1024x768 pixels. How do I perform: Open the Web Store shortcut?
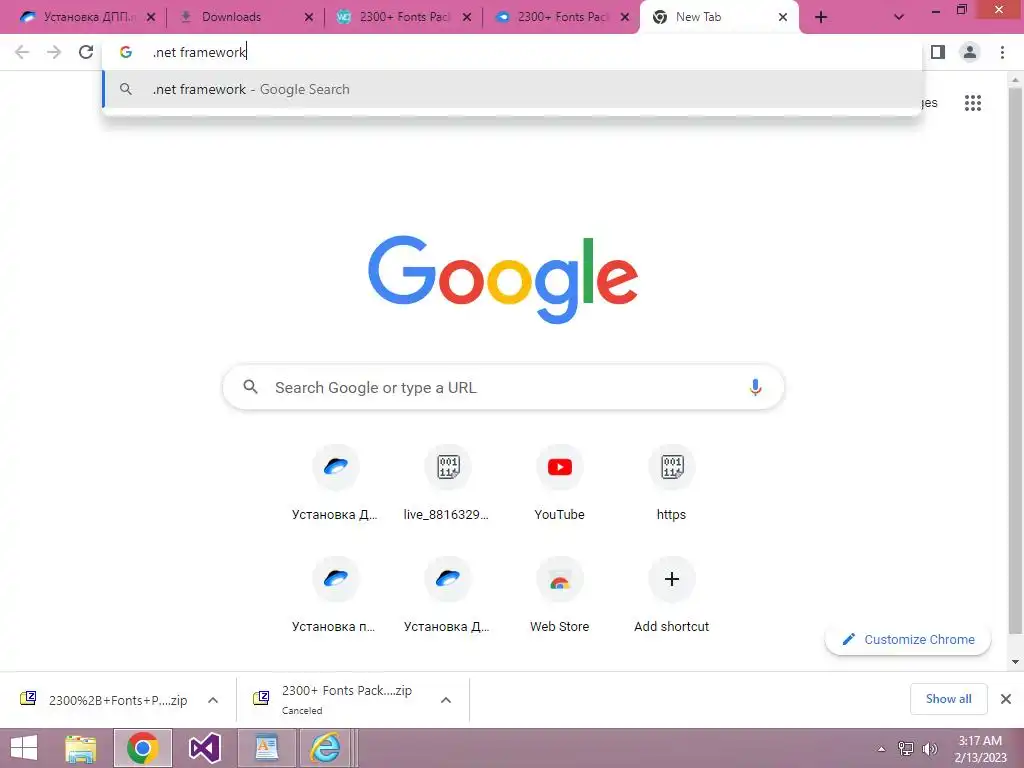pos(560,594)
